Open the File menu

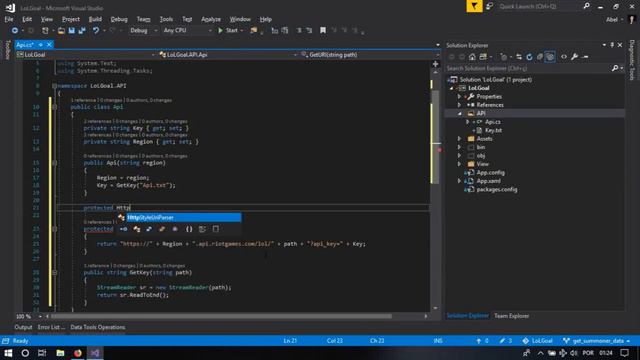coord(9,19)
